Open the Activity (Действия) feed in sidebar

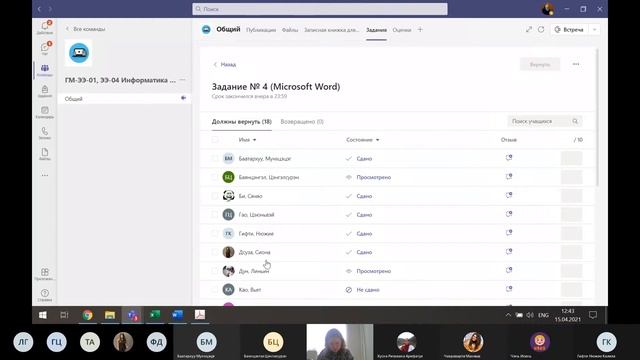point(45,27)
